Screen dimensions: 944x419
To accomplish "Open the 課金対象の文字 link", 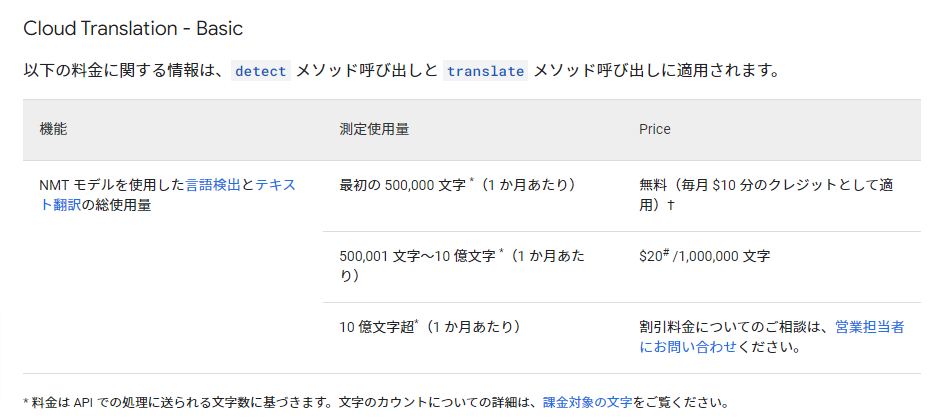I will point(587,402).
